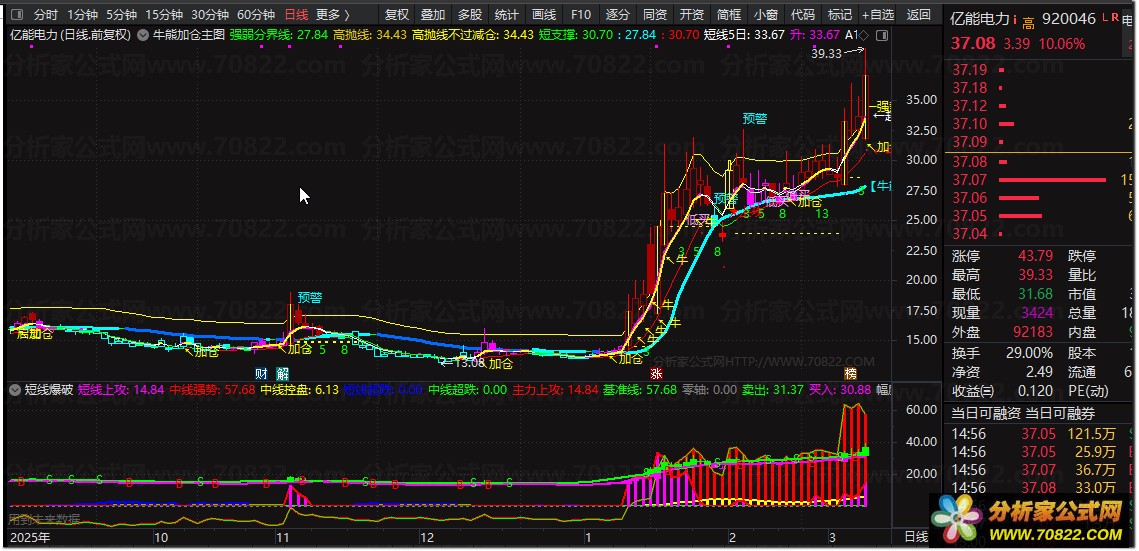1139x551 pixels.
Task: Select the 15分钟 period tab
Action: coord(164,15)
